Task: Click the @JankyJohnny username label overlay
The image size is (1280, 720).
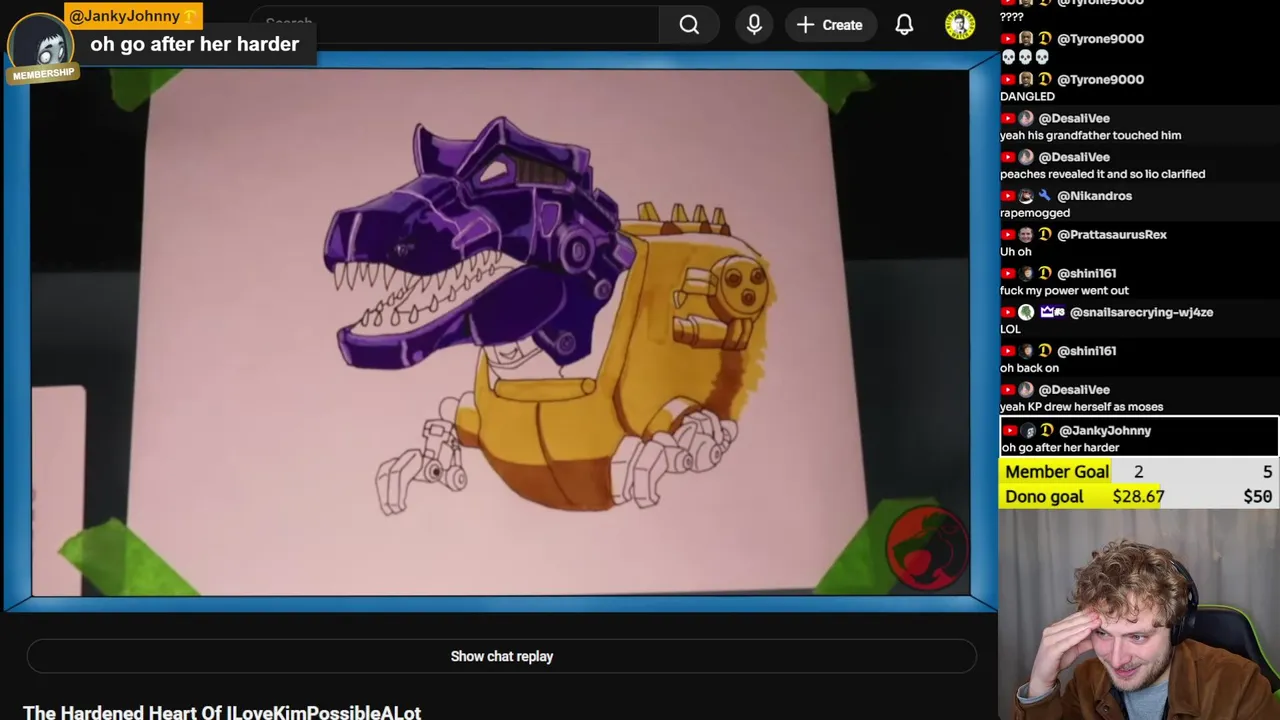Action: [x=132, y=16]
